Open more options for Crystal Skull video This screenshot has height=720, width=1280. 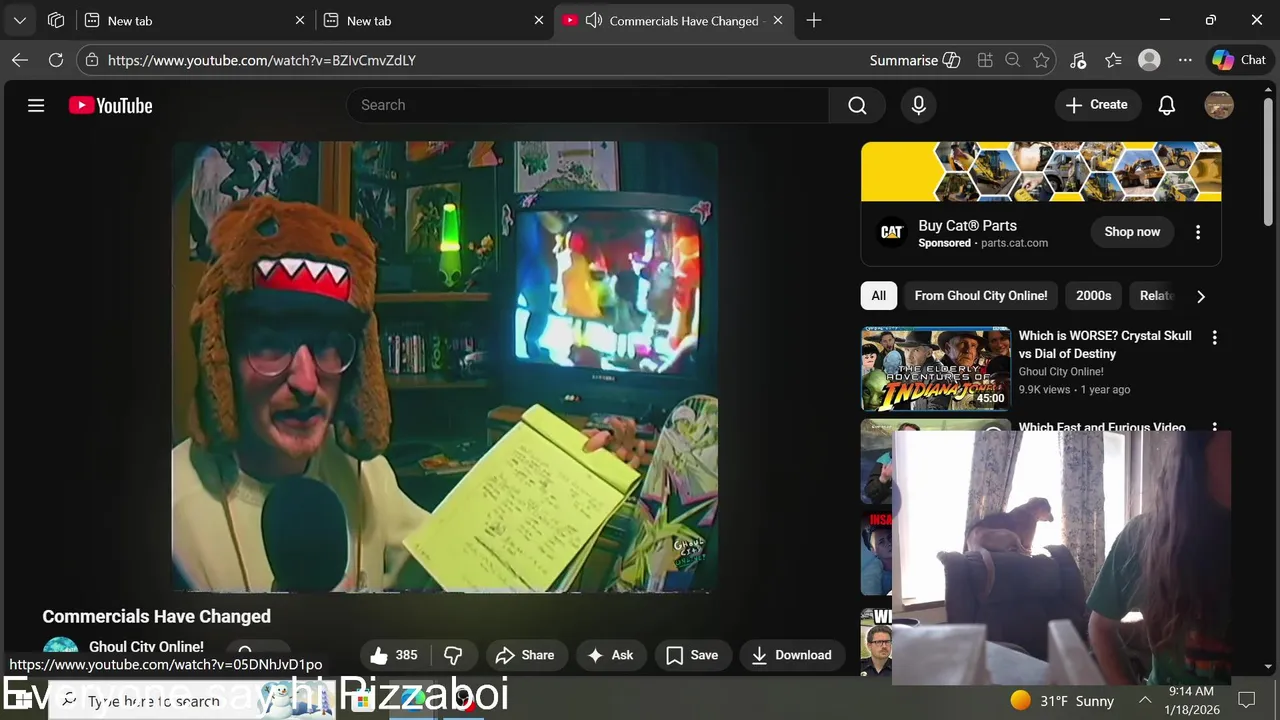pos(1215,338)
